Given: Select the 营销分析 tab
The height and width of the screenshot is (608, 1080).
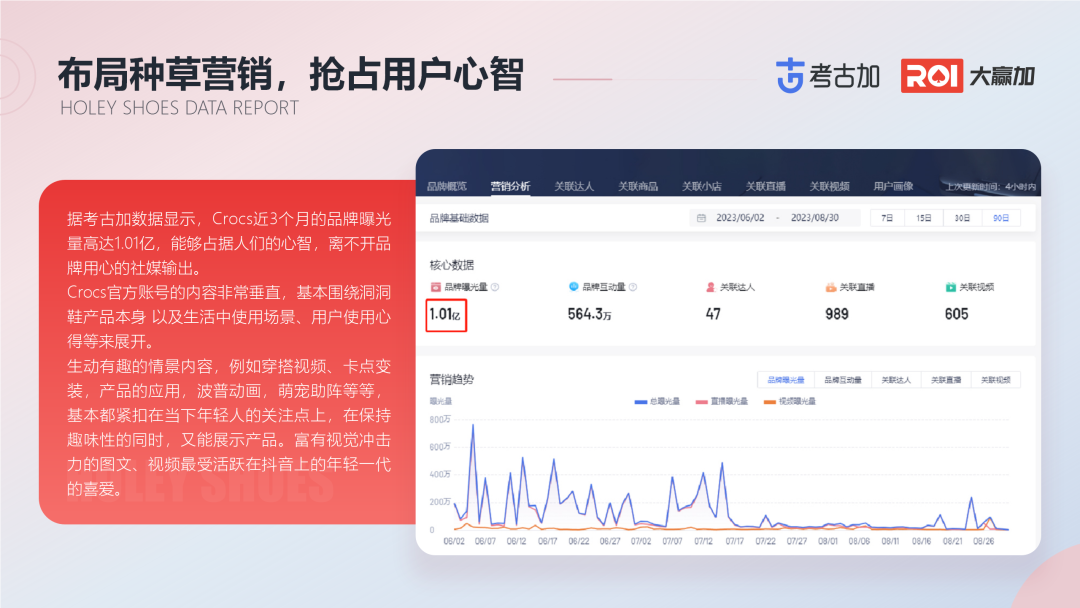Looking at the screenshot, I should coord(510,187).
